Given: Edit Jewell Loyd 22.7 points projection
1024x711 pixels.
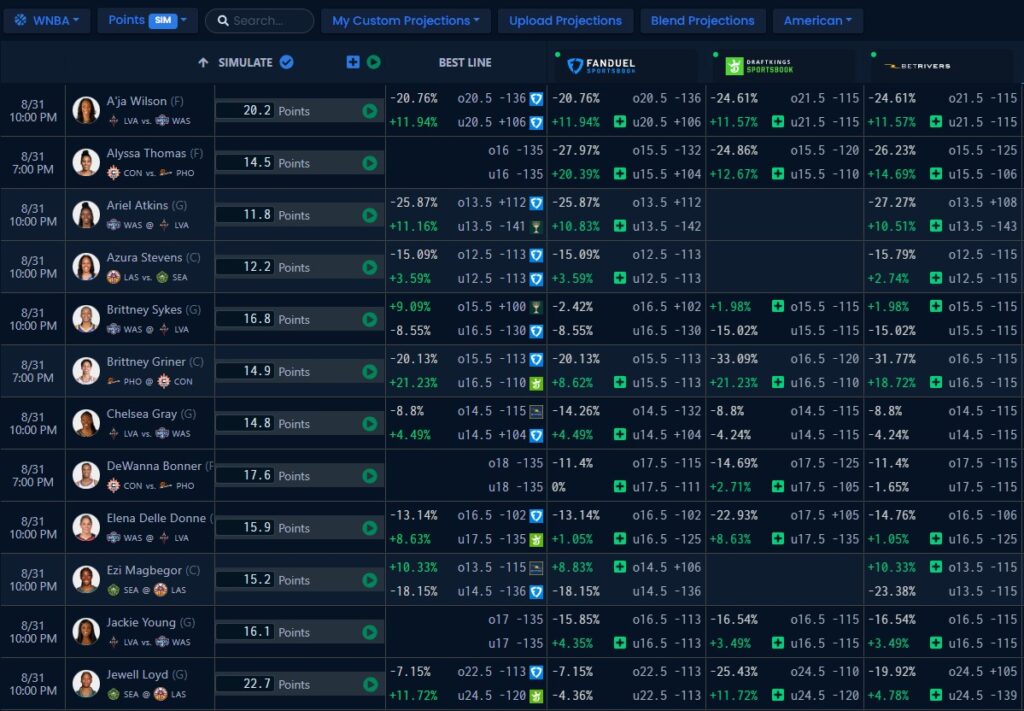Looking at the screenshot, I should click(245, 684).
